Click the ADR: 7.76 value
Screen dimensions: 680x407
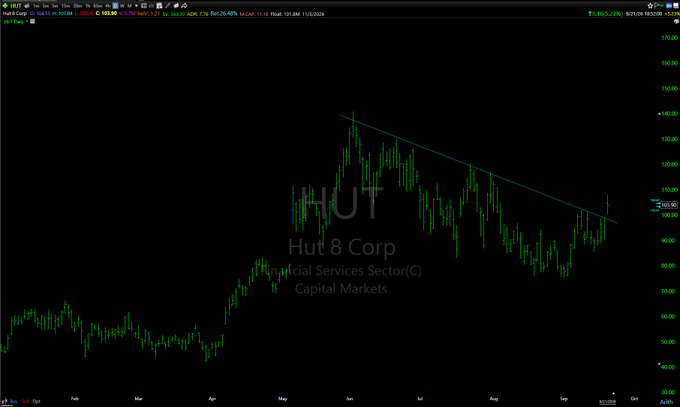click(x=198, y=14)
